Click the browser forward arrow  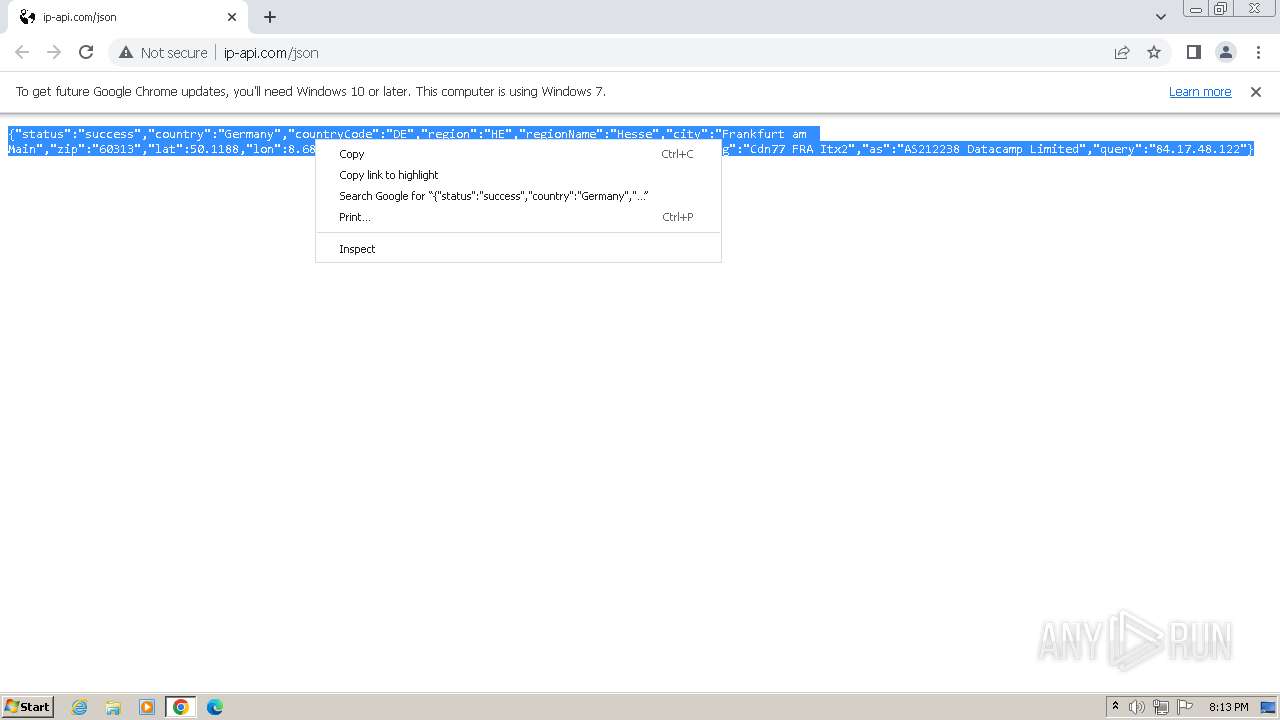[54, 53]
